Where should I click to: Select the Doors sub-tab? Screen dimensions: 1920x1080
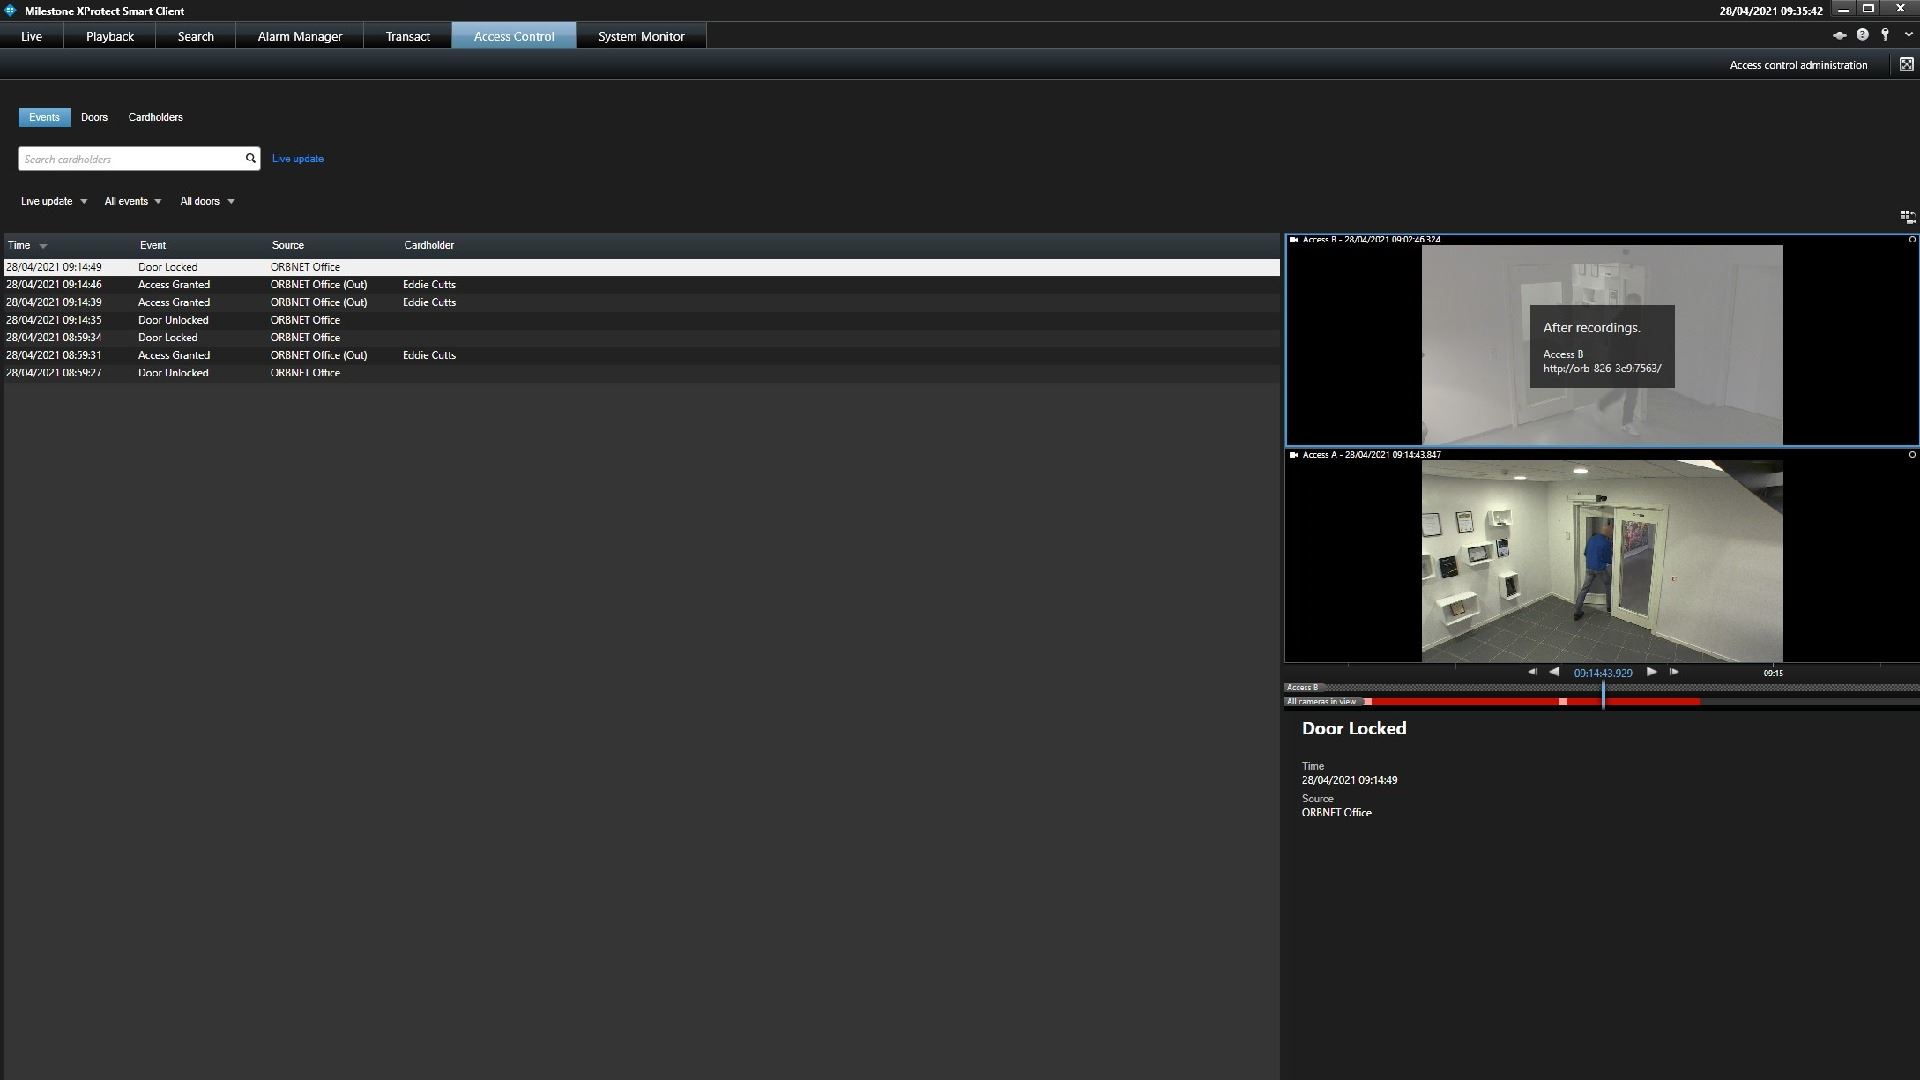94,117
